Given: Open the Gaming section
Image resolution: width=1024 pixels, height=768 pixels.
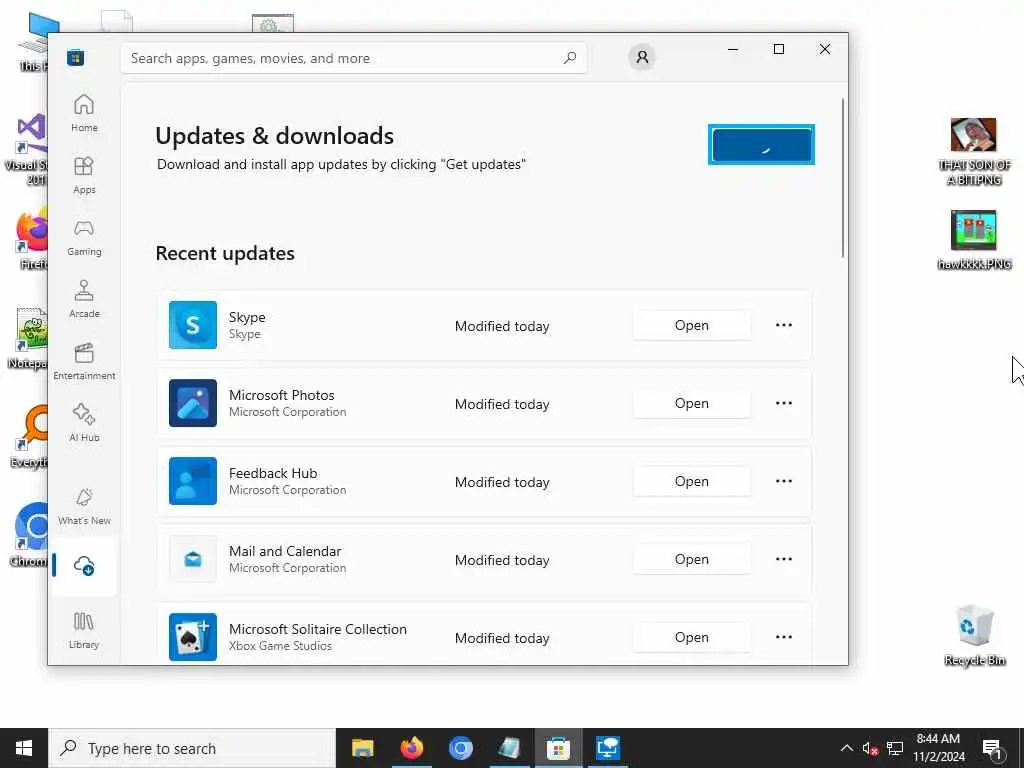Looking at the screenshot, I should pyautogui.click(x=84, y=238).
